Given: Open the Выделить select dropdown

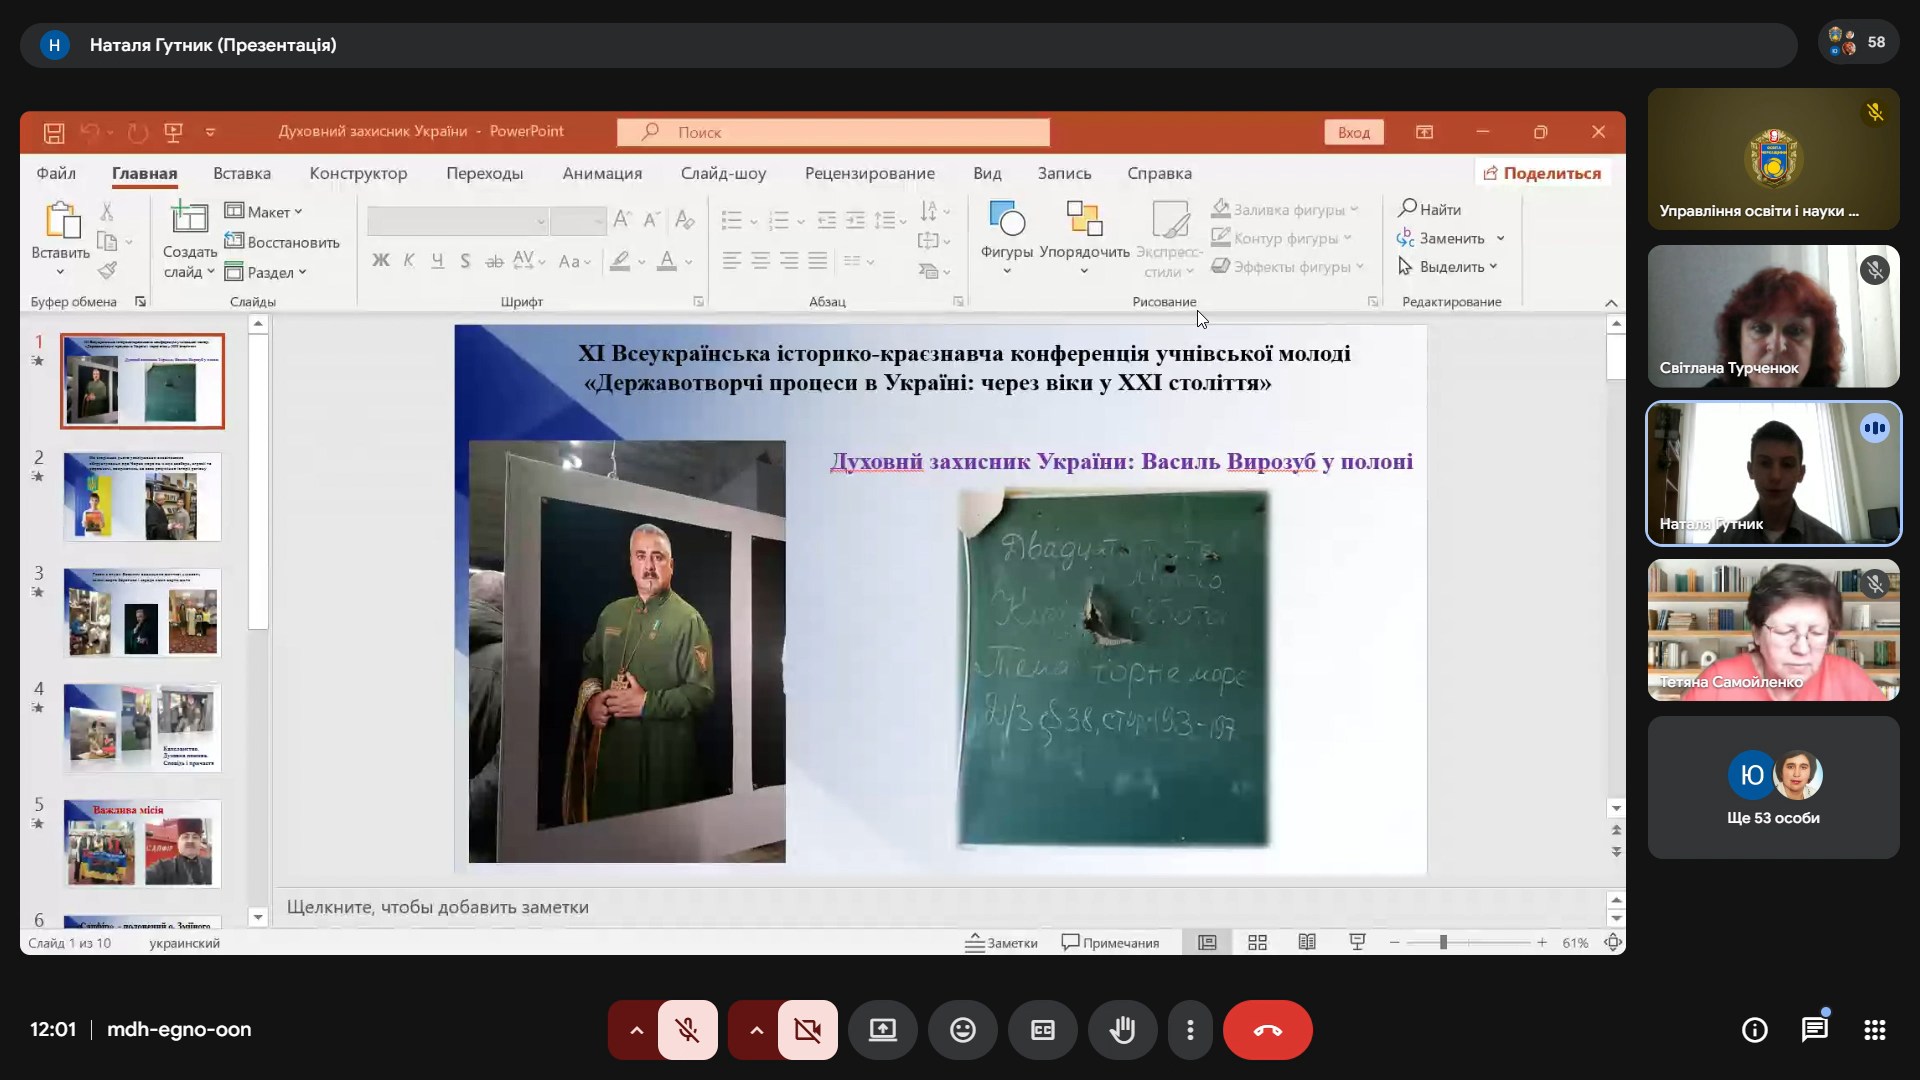Looking at the screenshot, I should (1448, 267).
